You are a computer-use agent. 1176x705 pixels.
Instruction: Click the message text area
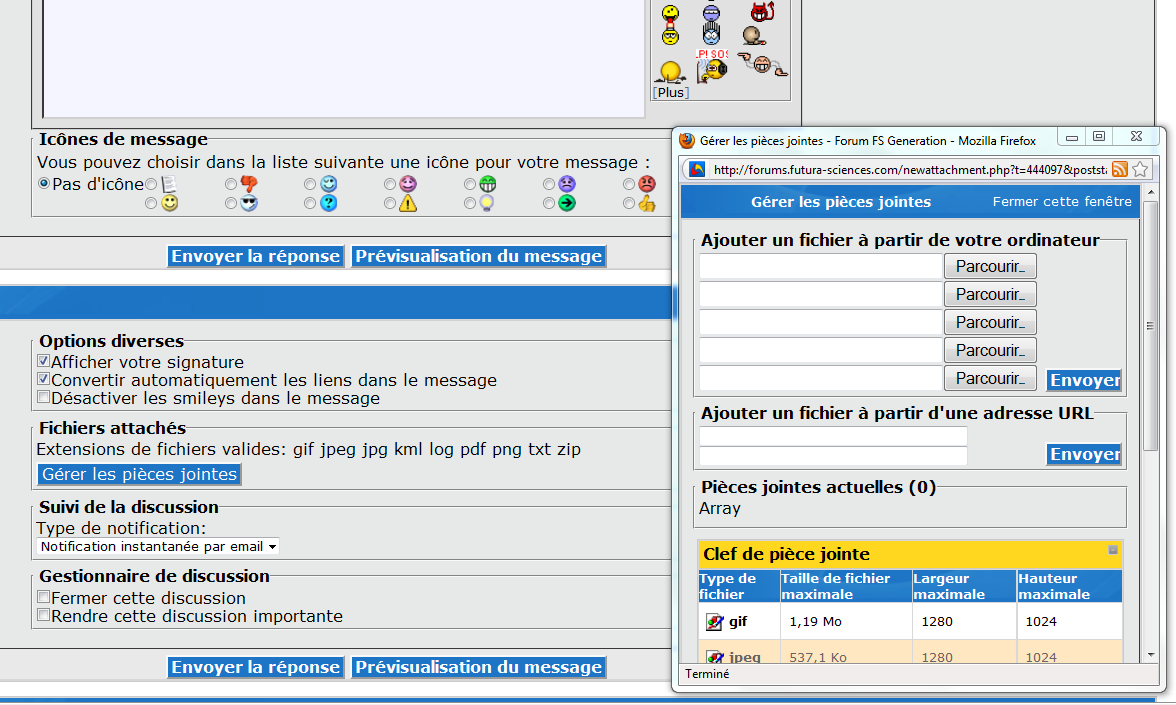tap(344, 58)
